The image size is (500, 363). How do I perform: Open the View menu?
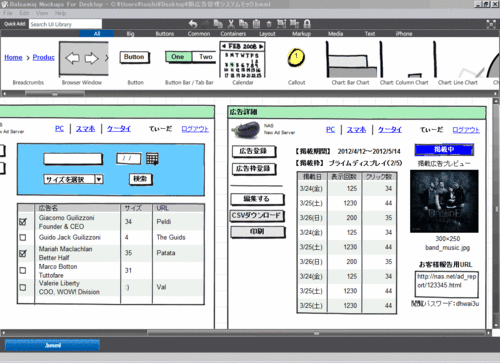(x=42, y=13)
